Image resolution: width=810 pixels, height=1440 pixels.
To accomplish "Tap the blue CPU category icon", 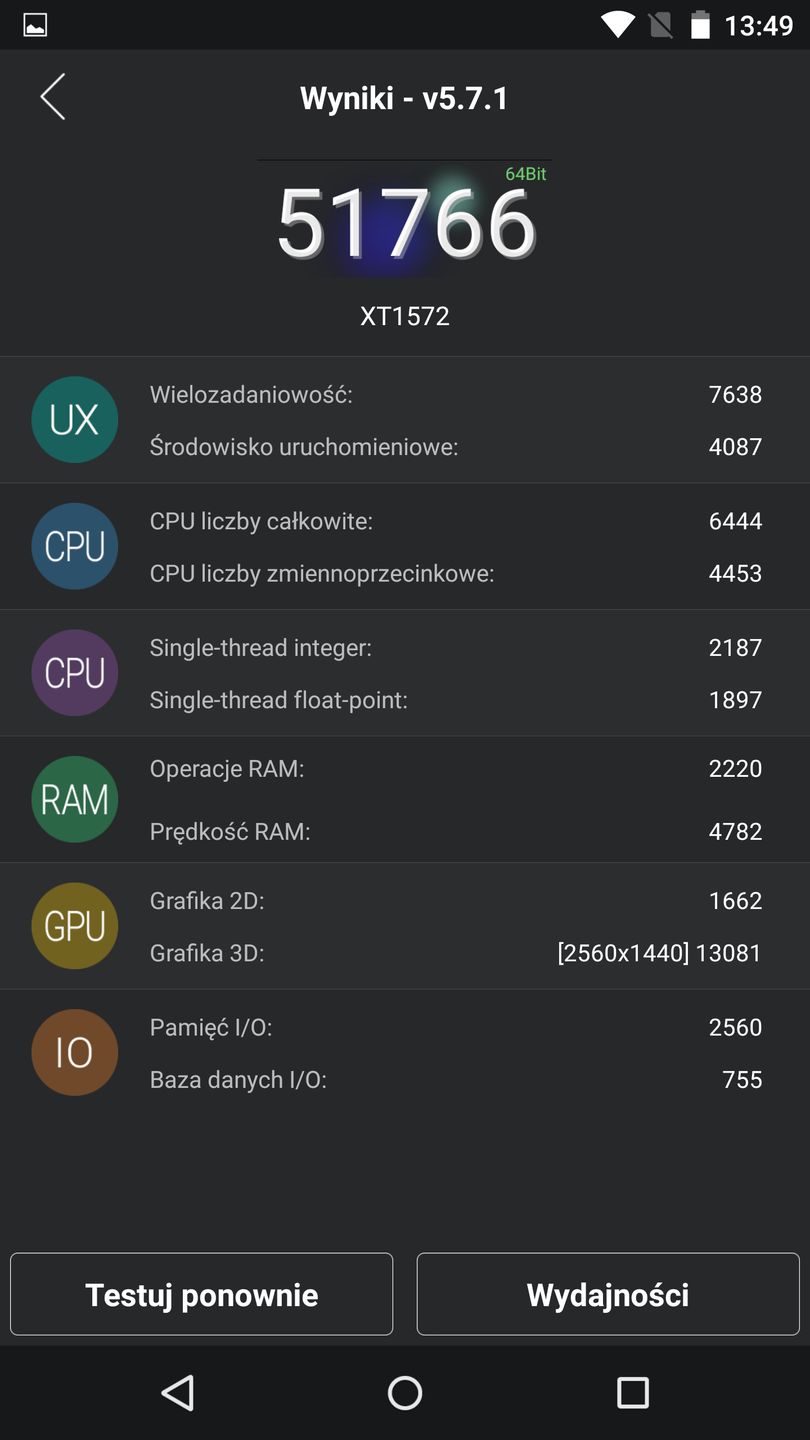I will click(x=75, y=546).
